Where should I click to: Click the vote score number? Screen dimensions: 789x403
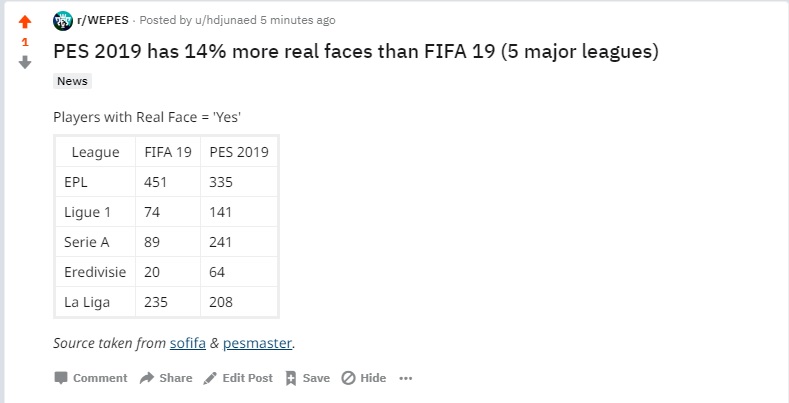25,42
